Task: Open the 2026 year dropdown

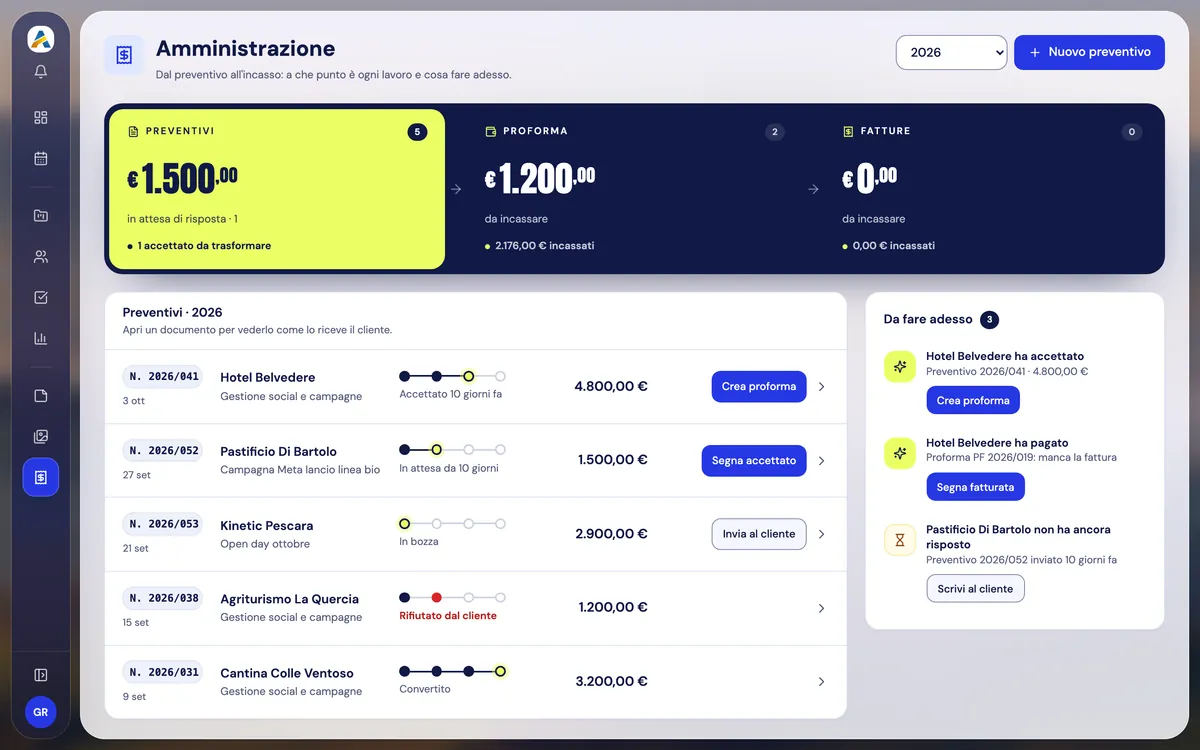Action: tap(951, 52)
